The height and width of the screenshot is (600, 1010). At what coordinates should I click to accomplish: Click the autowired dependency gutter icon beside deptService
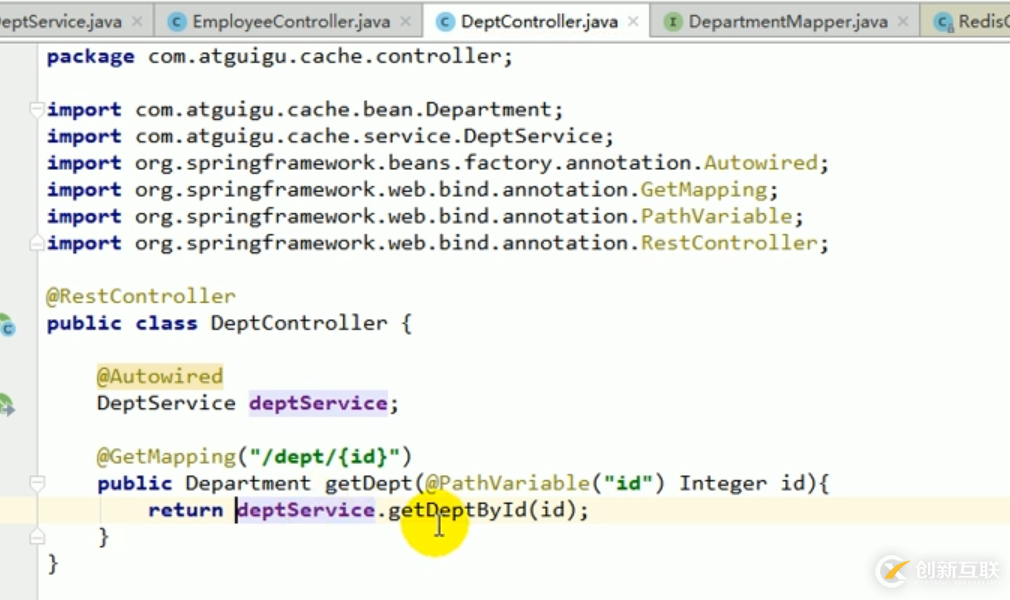click(6, 405)
